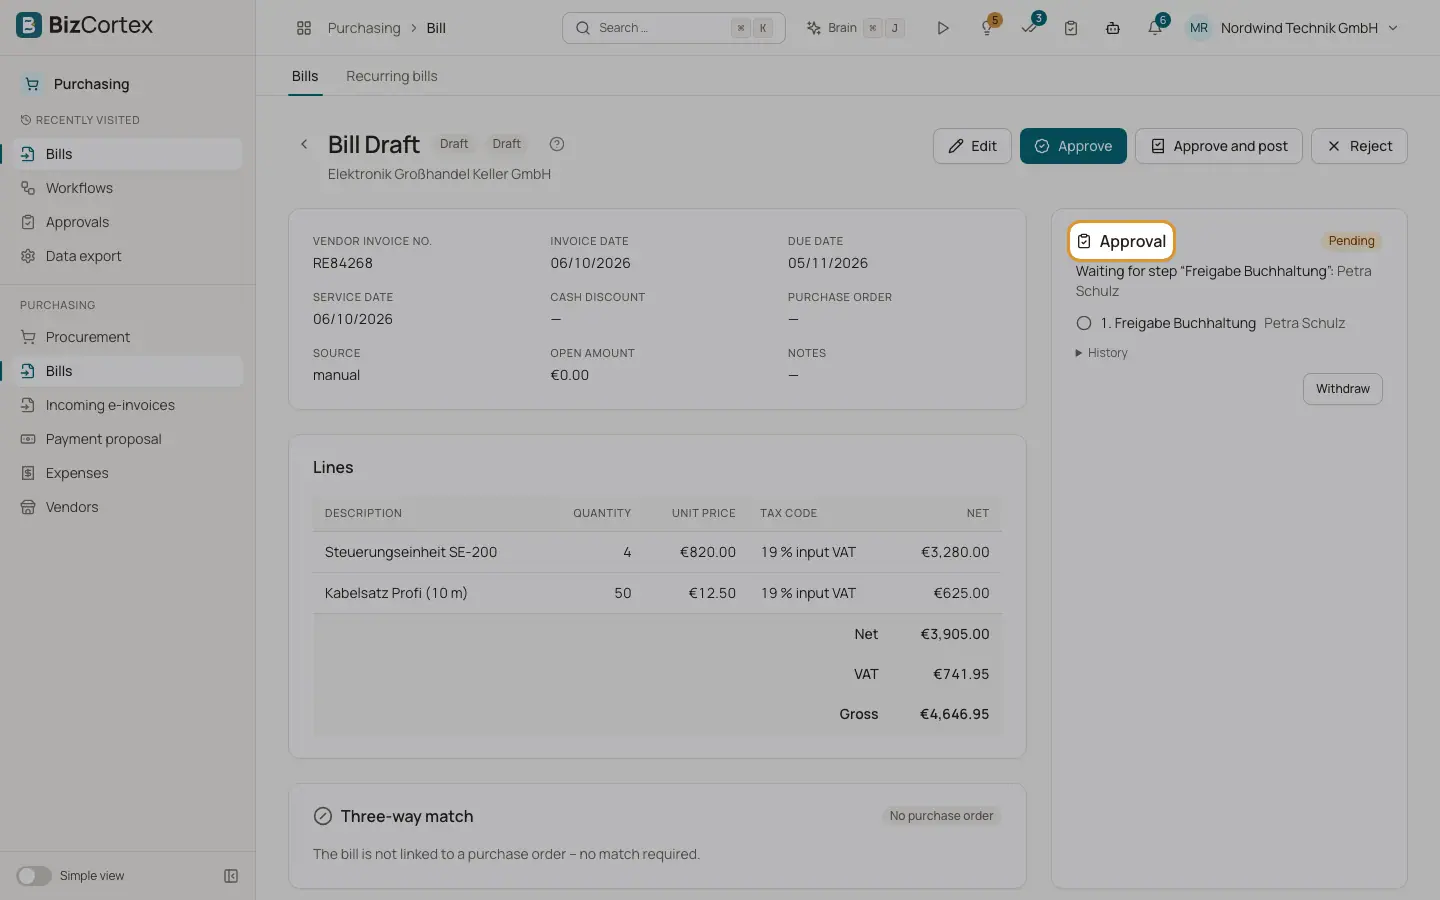Open the robot assistant icon
The width and height of the screenshot is (1440, 900).
coord(1112,28)
